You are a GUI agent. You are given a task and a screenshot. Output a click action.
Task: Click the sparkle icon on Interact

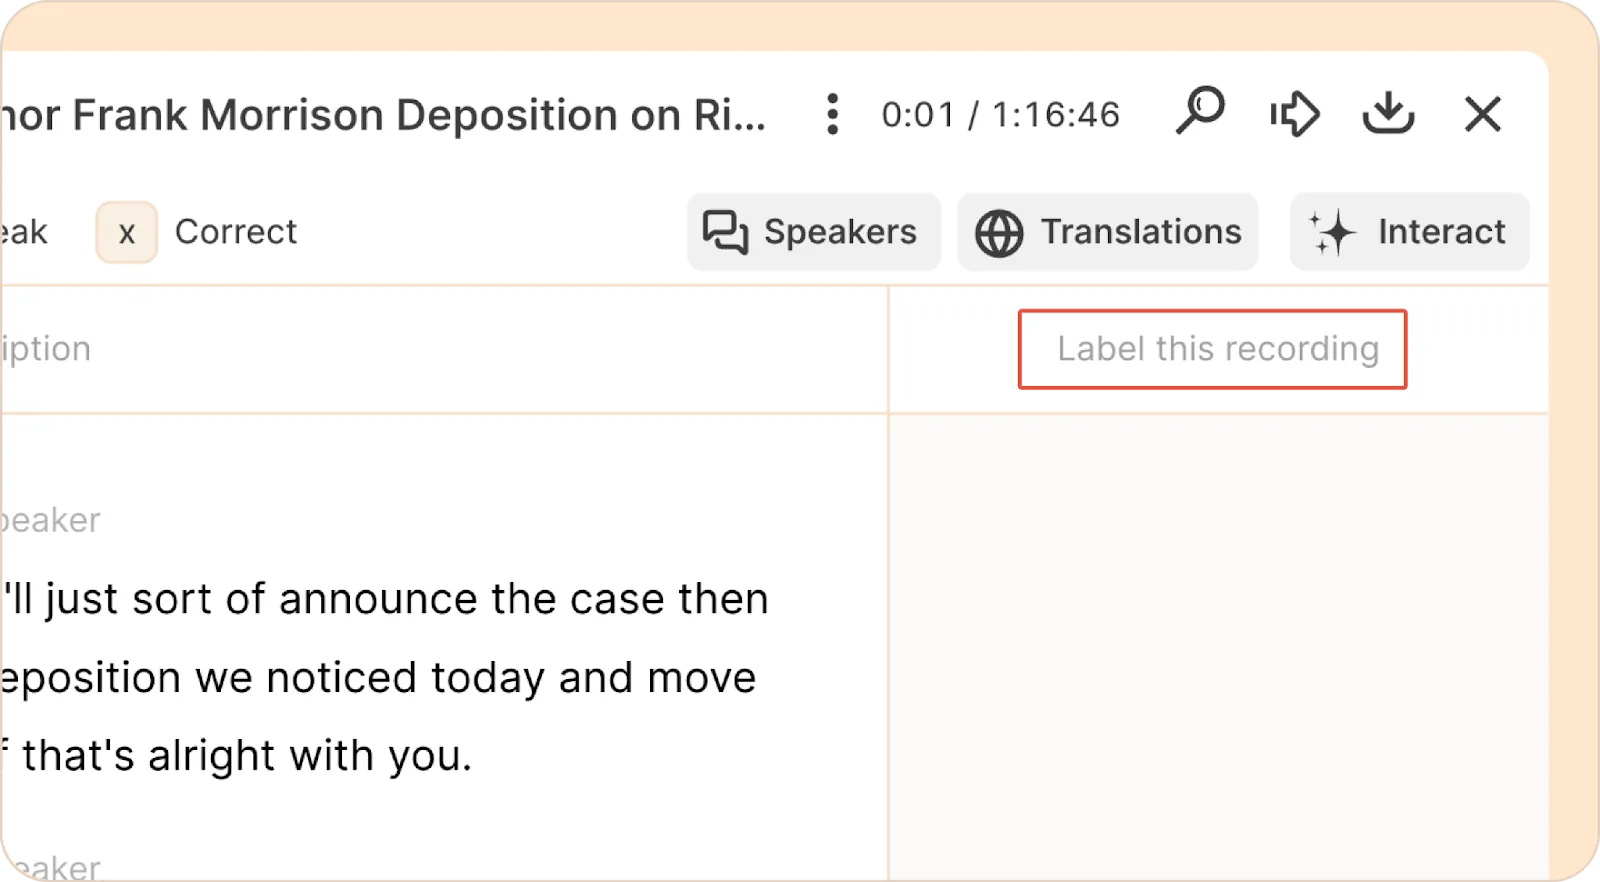(x=1332, y=232)
